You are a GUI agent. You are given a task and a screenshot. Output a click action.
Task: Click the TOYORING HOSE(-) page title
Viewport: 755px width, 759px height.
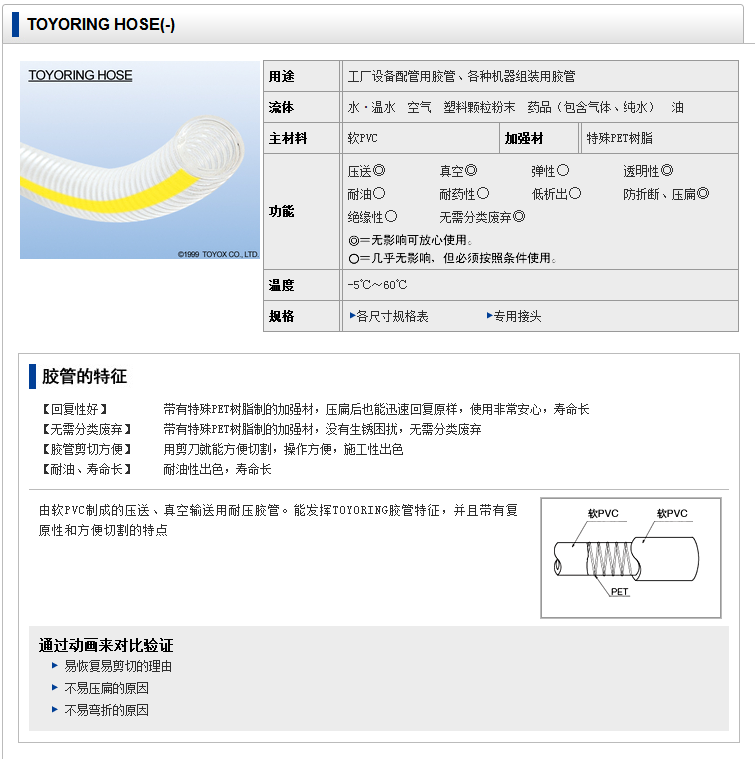pos(101,24)
